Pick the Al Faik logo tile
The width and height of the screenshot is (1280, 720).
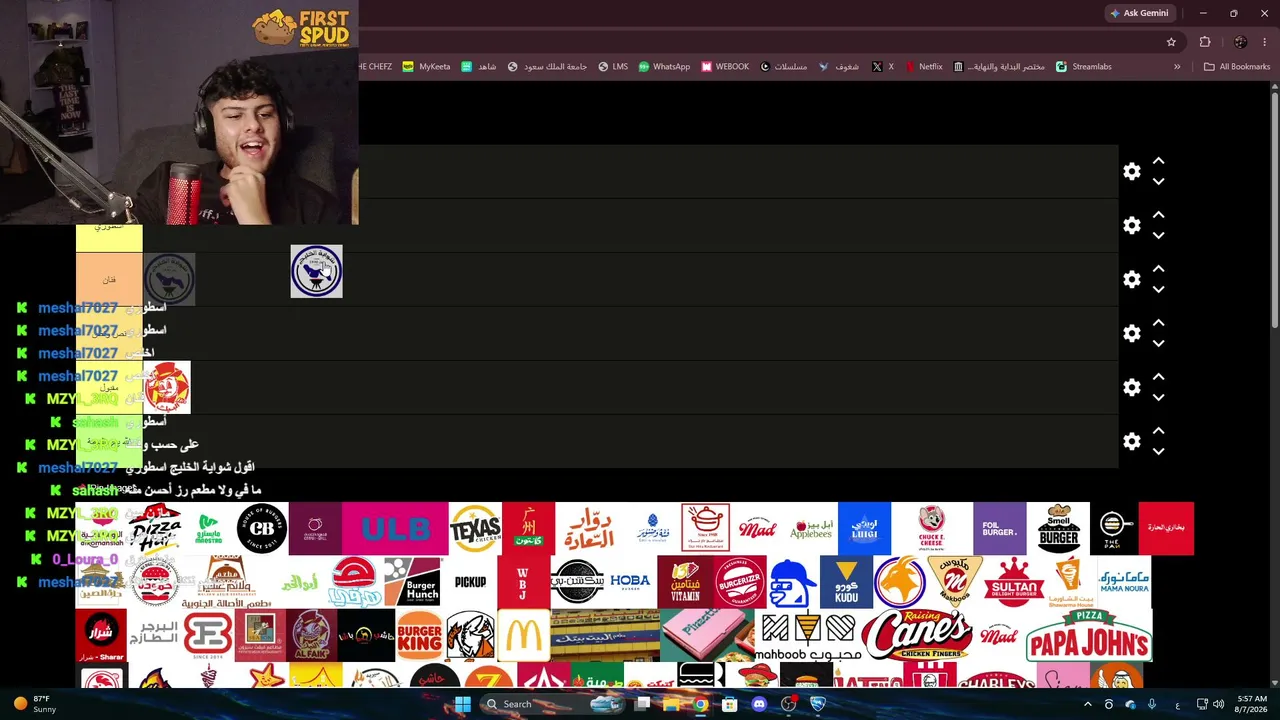(x=312, y=635)
